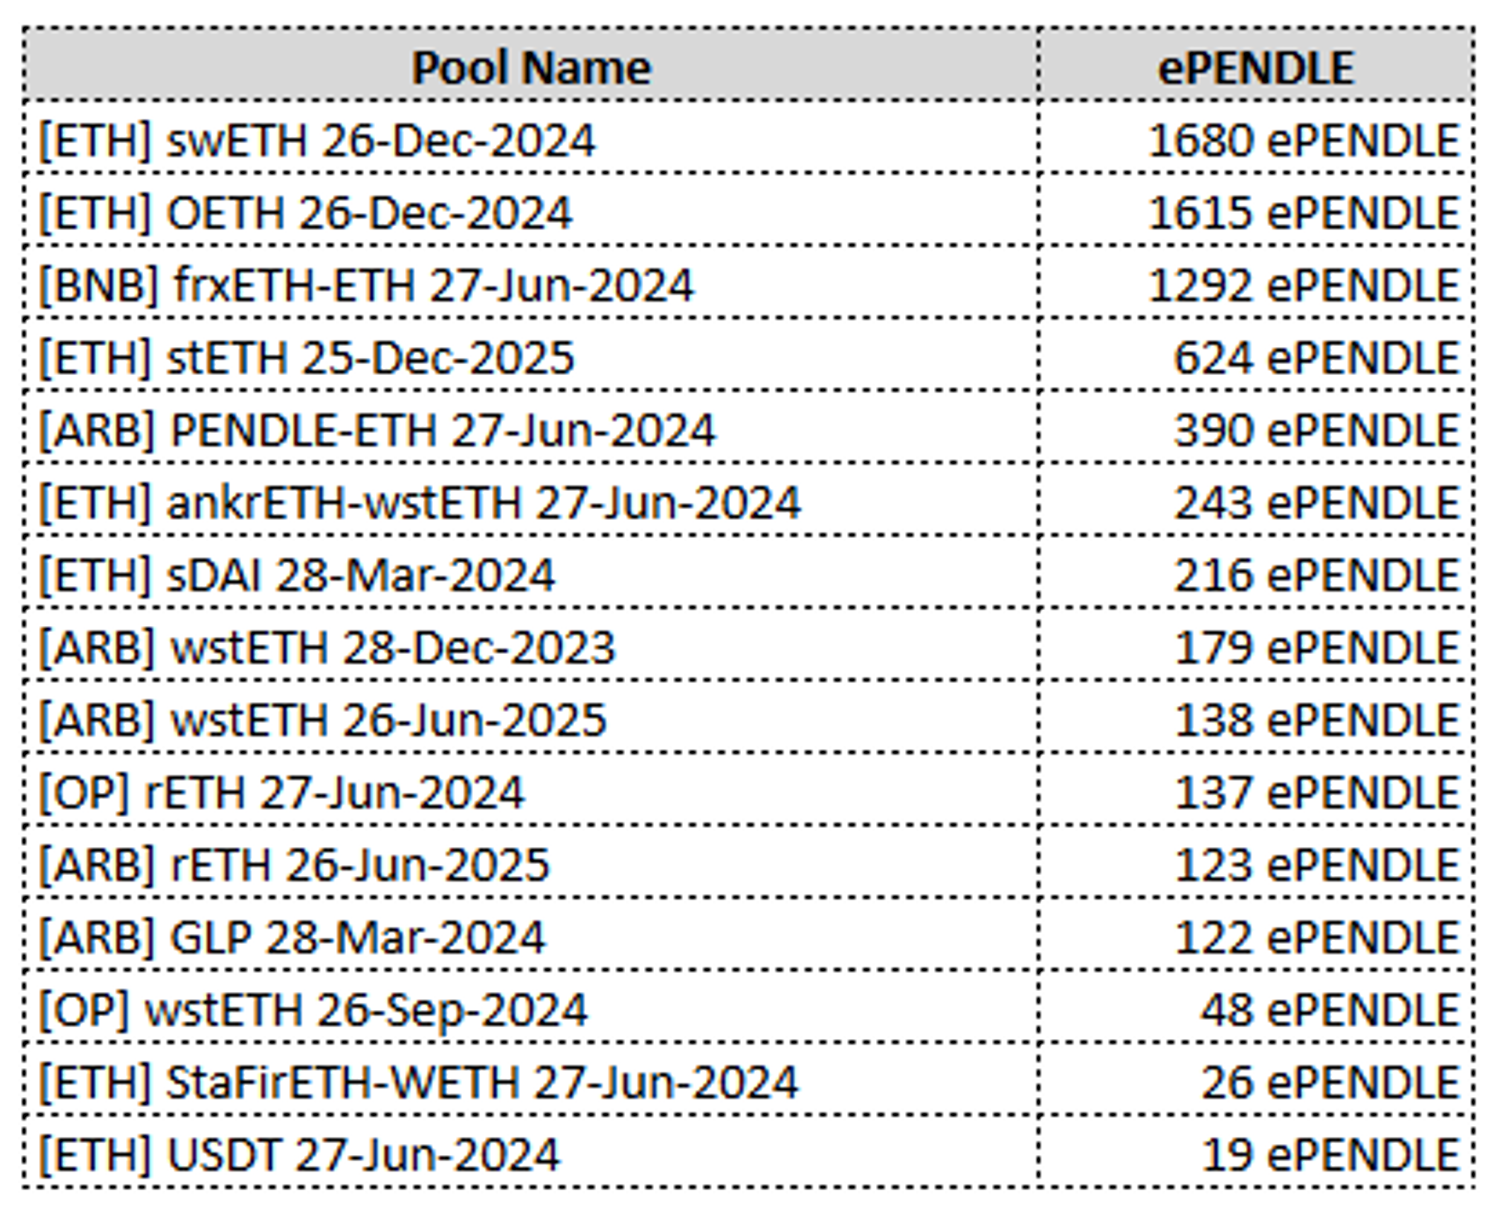Click the PENDLE-ETH 27-Jun-2024 pool cell
This screenshot has width=1500, height=1217.
(x=377, y=430)
